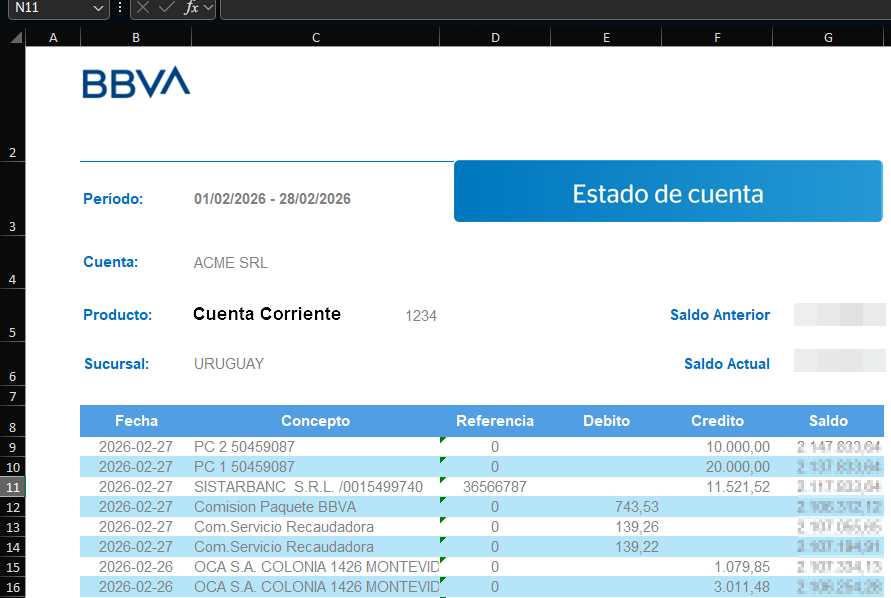This screenshot has width=891, height=598.
Task: Click the debit amount 743,53
Action: click(x=636, y=506)
